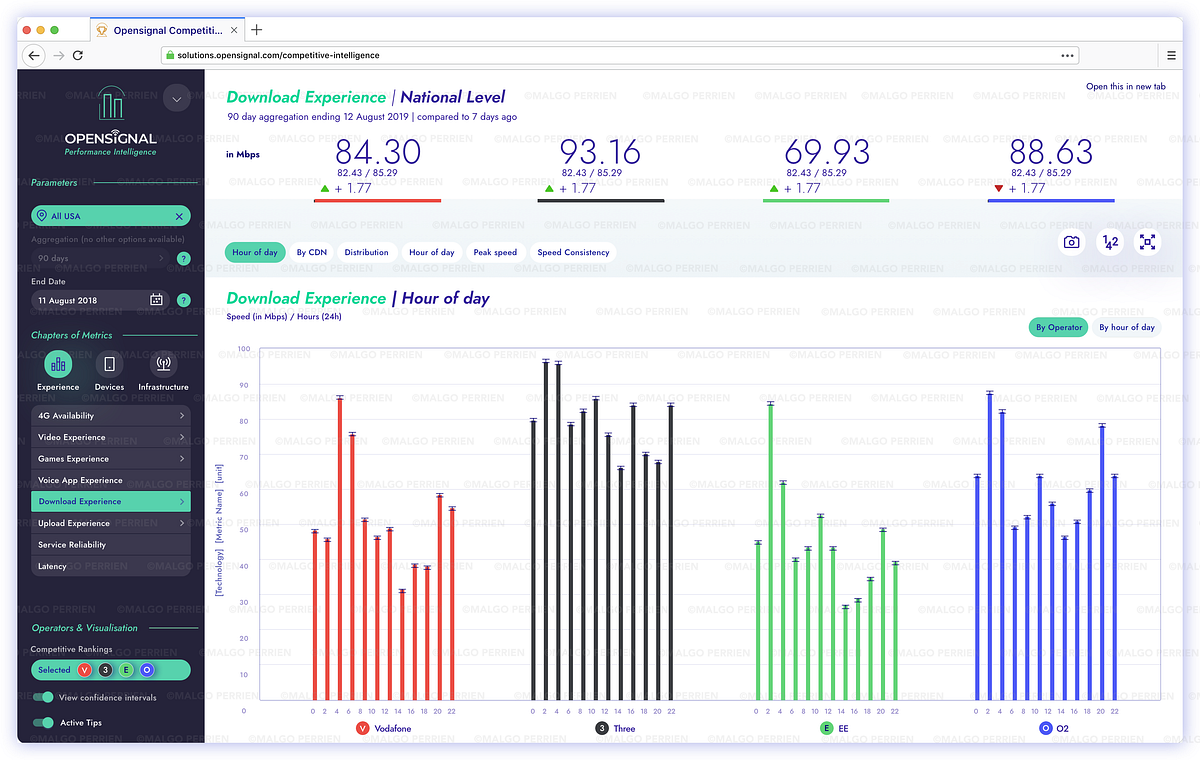Remove the All USA location filter
1200x760 pixels.
[x=181, y=215]
